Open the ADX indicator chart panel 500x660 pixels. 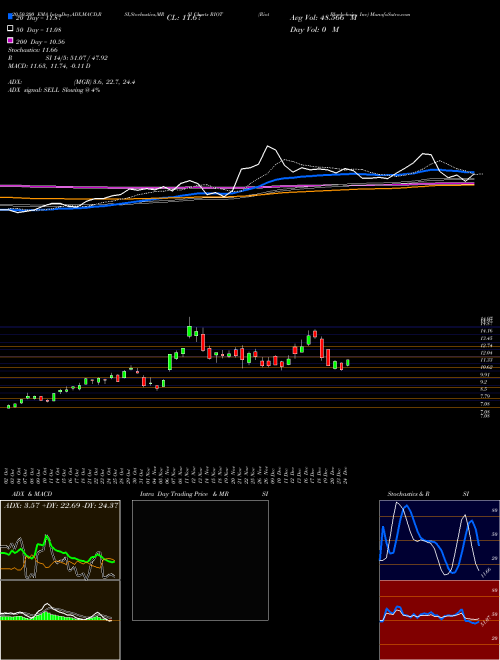tap(60, 540)
